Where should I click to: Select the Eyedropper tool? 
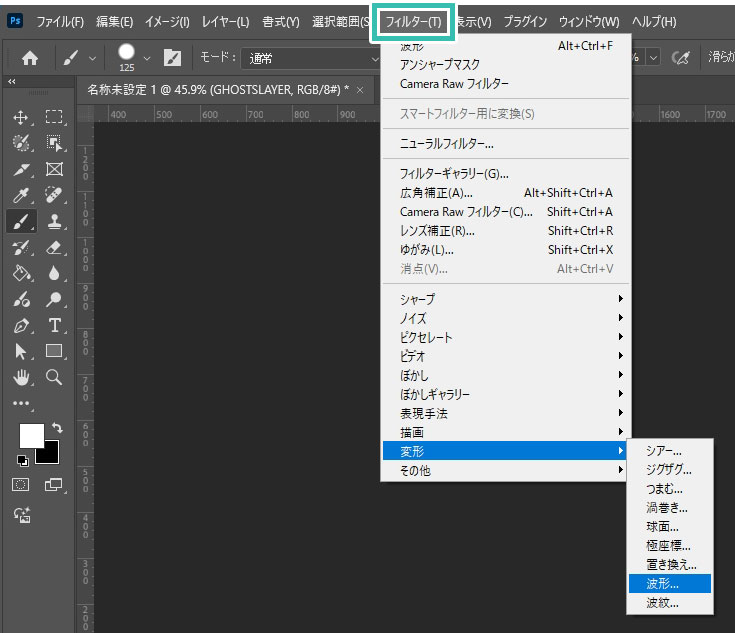pos(21,195)
